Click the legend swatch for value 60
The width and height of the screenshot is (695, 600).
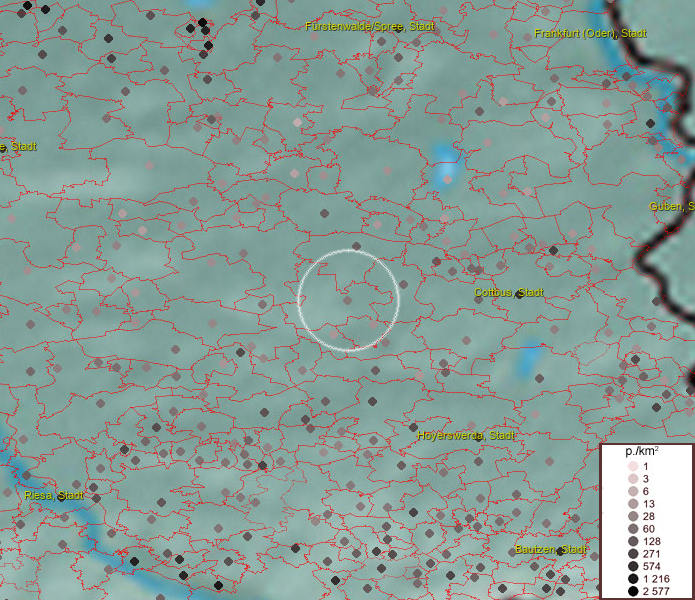633,528
